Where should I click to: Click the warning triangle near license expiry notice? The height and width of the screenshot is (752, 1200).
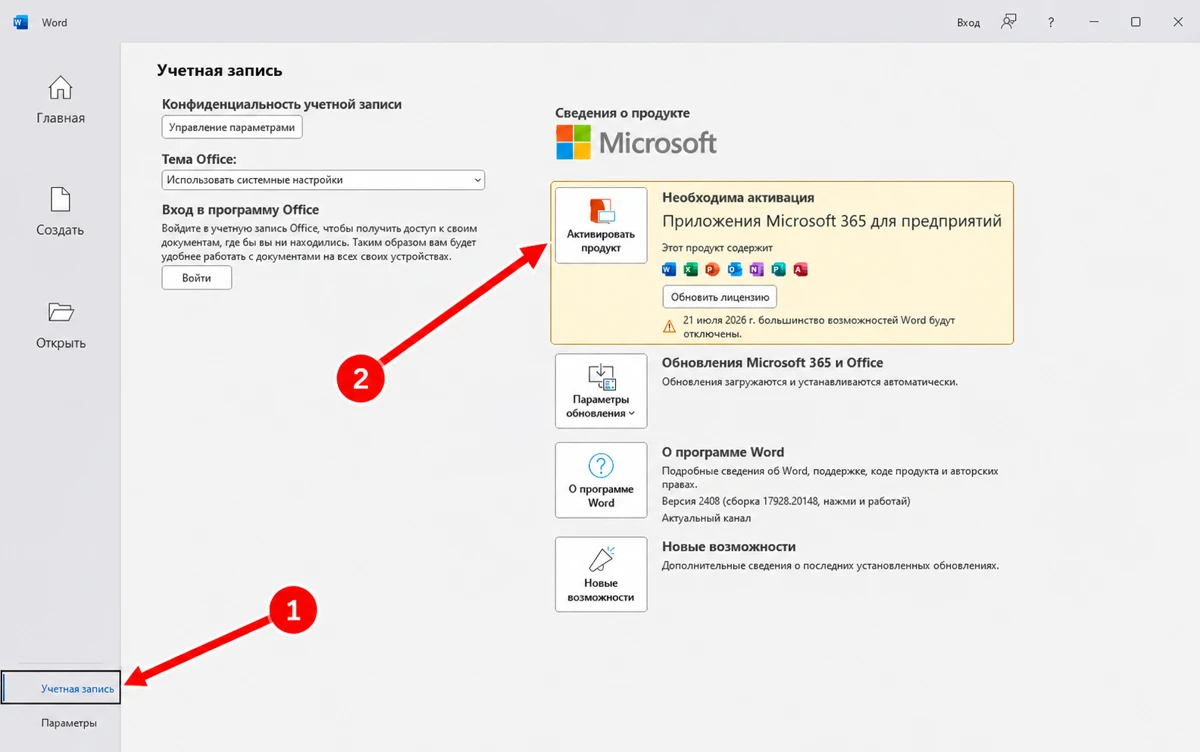670,326
